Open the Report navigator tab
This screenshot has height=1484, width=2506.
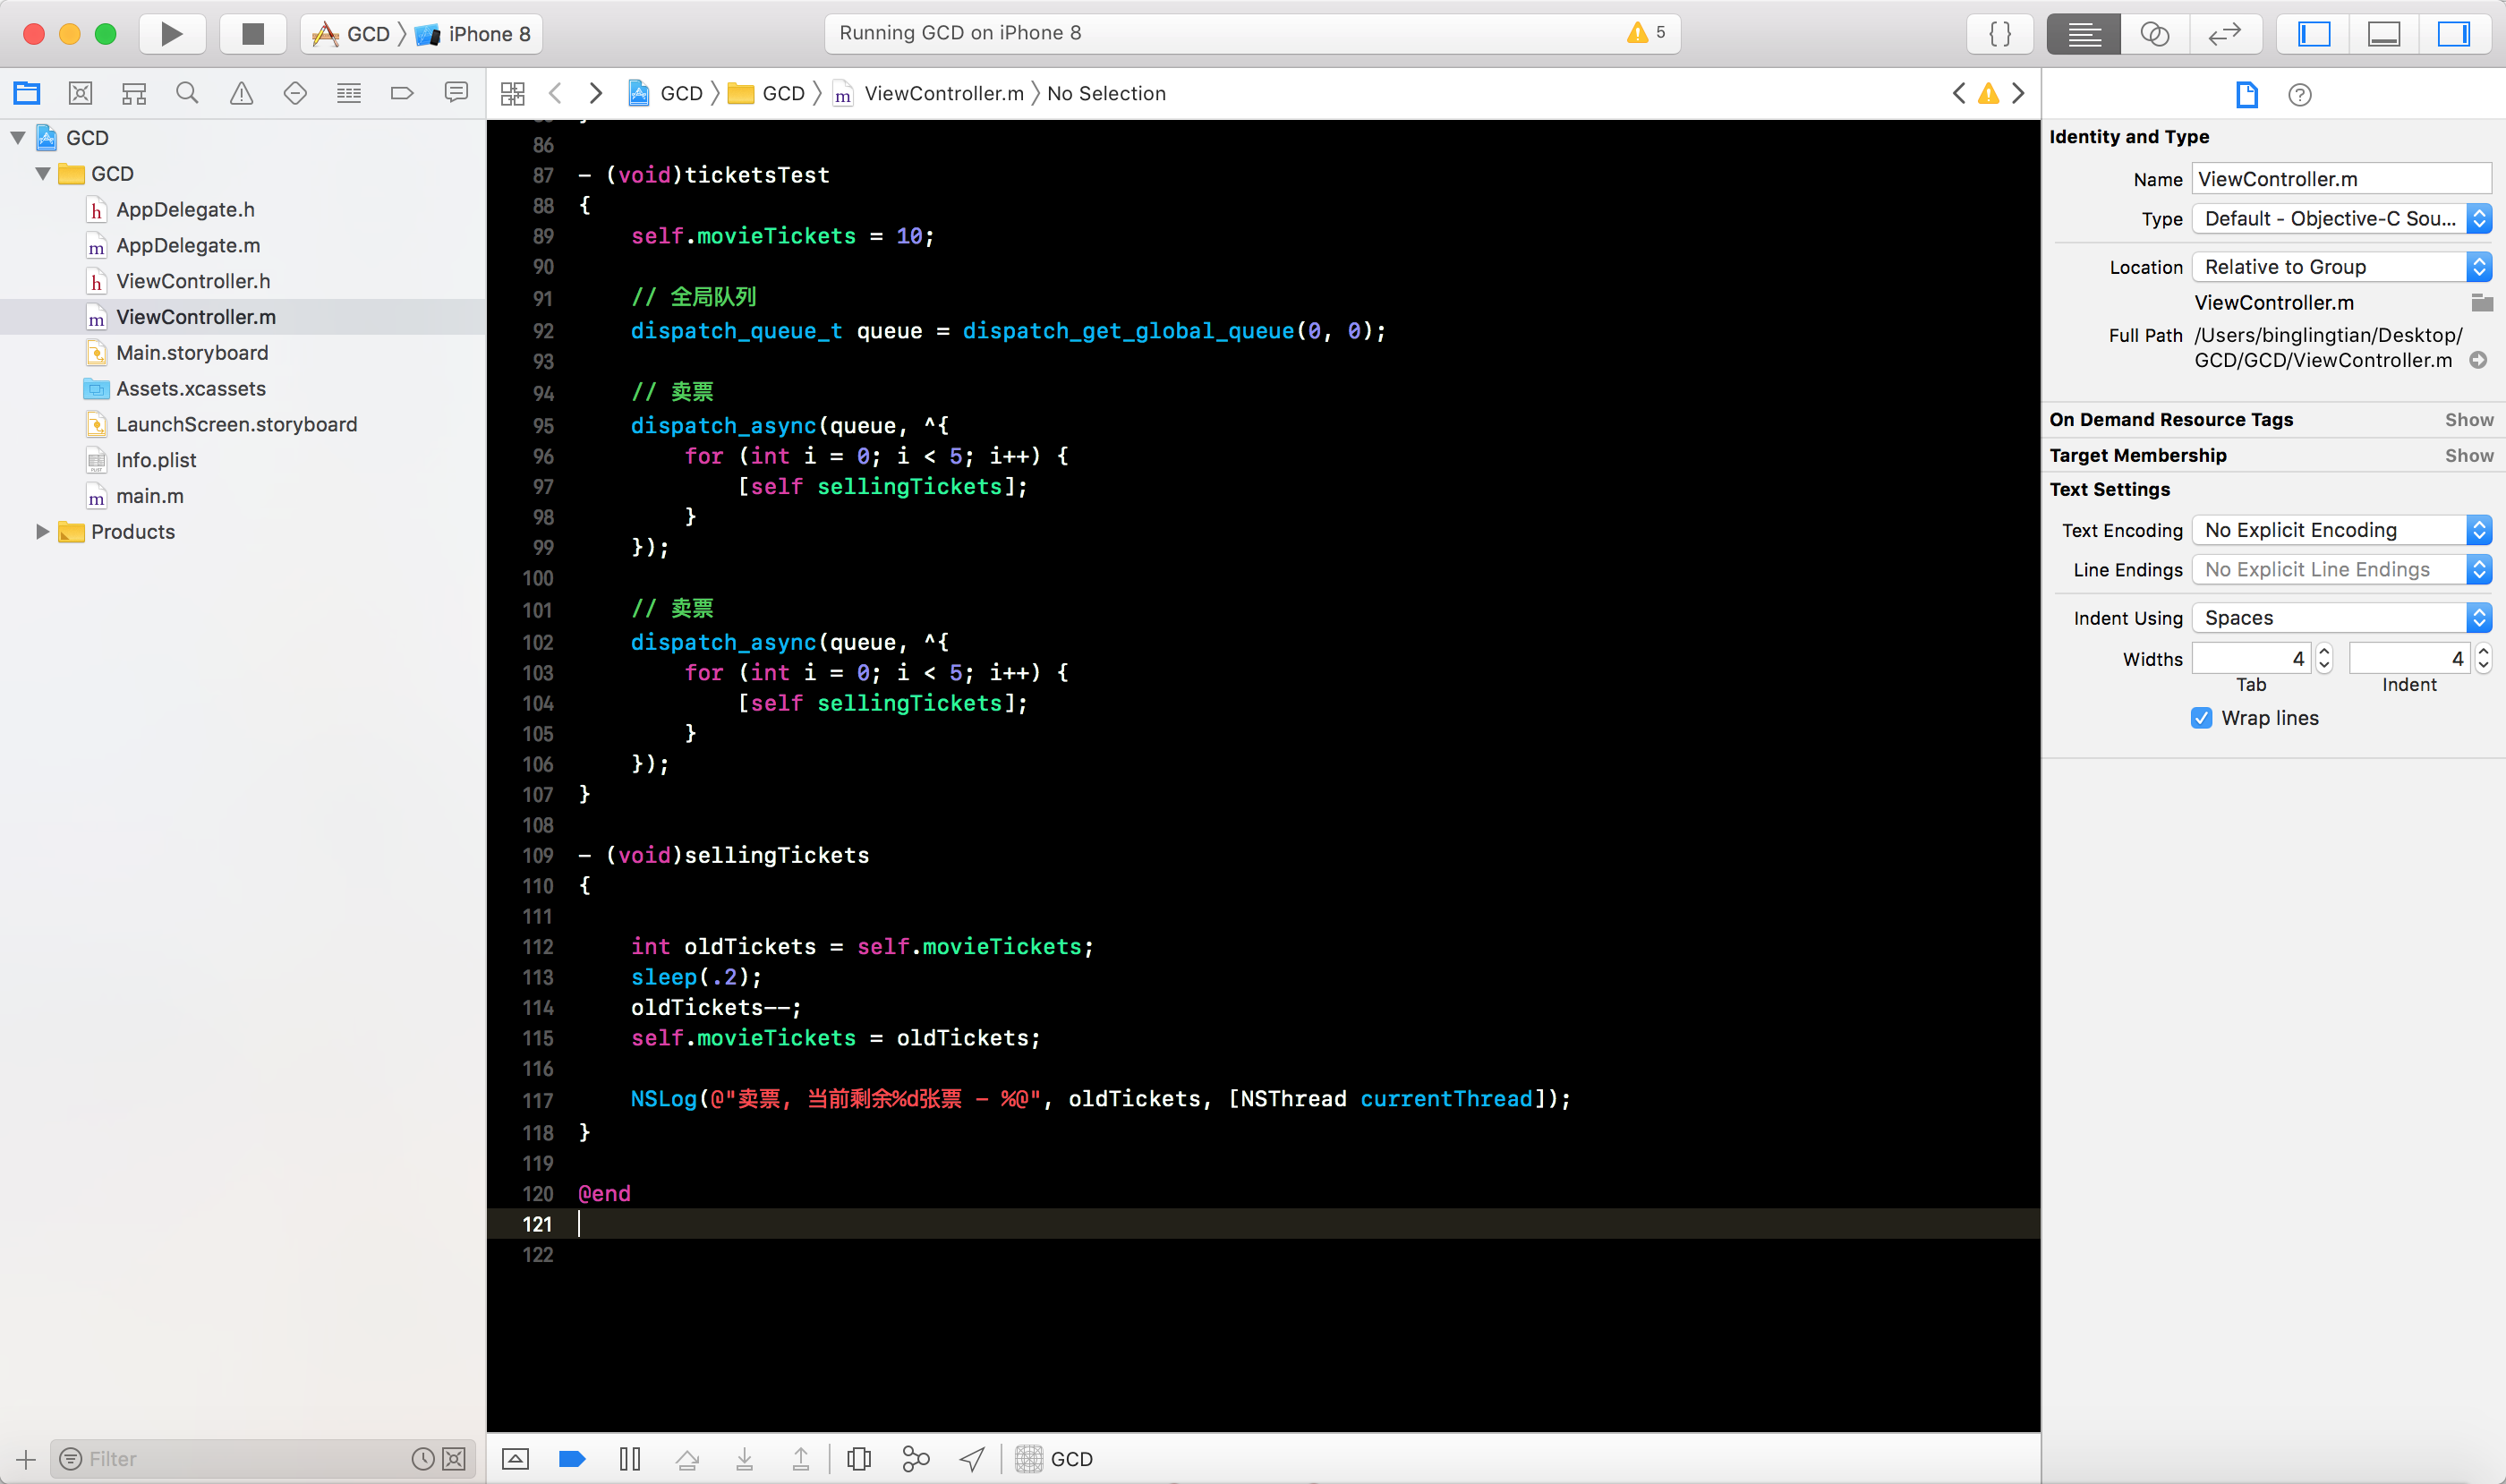pos(456,94)
